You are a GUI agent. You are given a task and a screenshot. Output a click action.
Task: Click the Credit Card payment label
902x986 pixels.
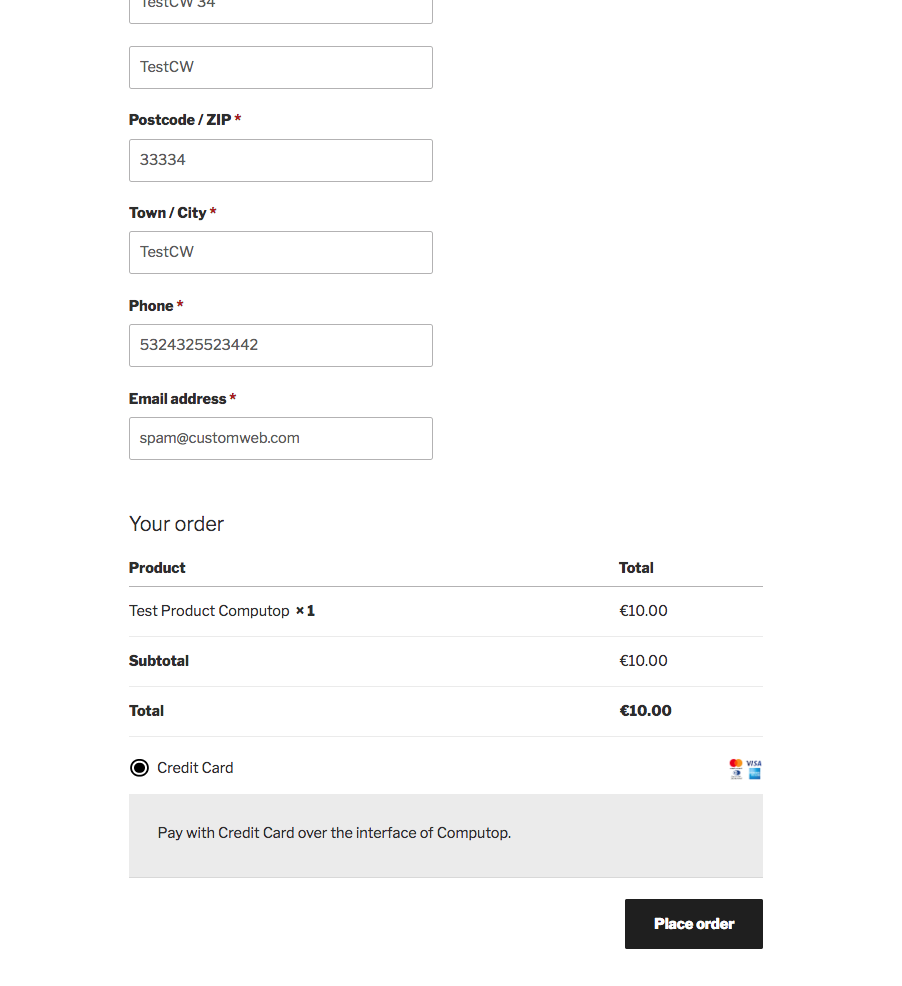coord(195,768)
